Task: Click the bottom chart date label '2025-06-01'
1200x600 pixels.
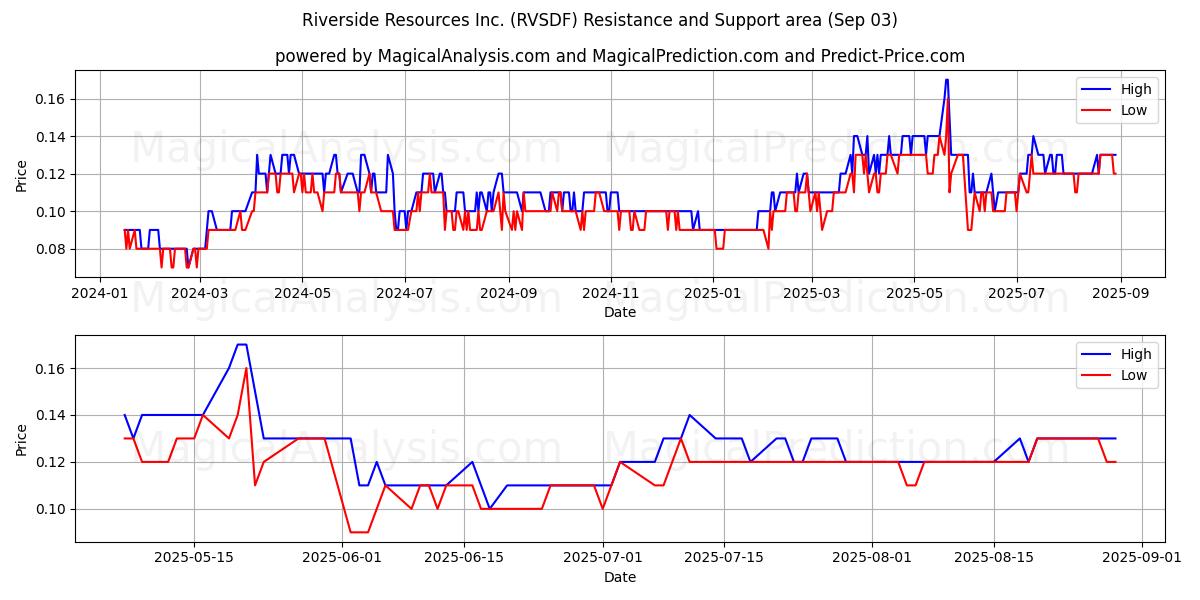Action: [342, 559]
